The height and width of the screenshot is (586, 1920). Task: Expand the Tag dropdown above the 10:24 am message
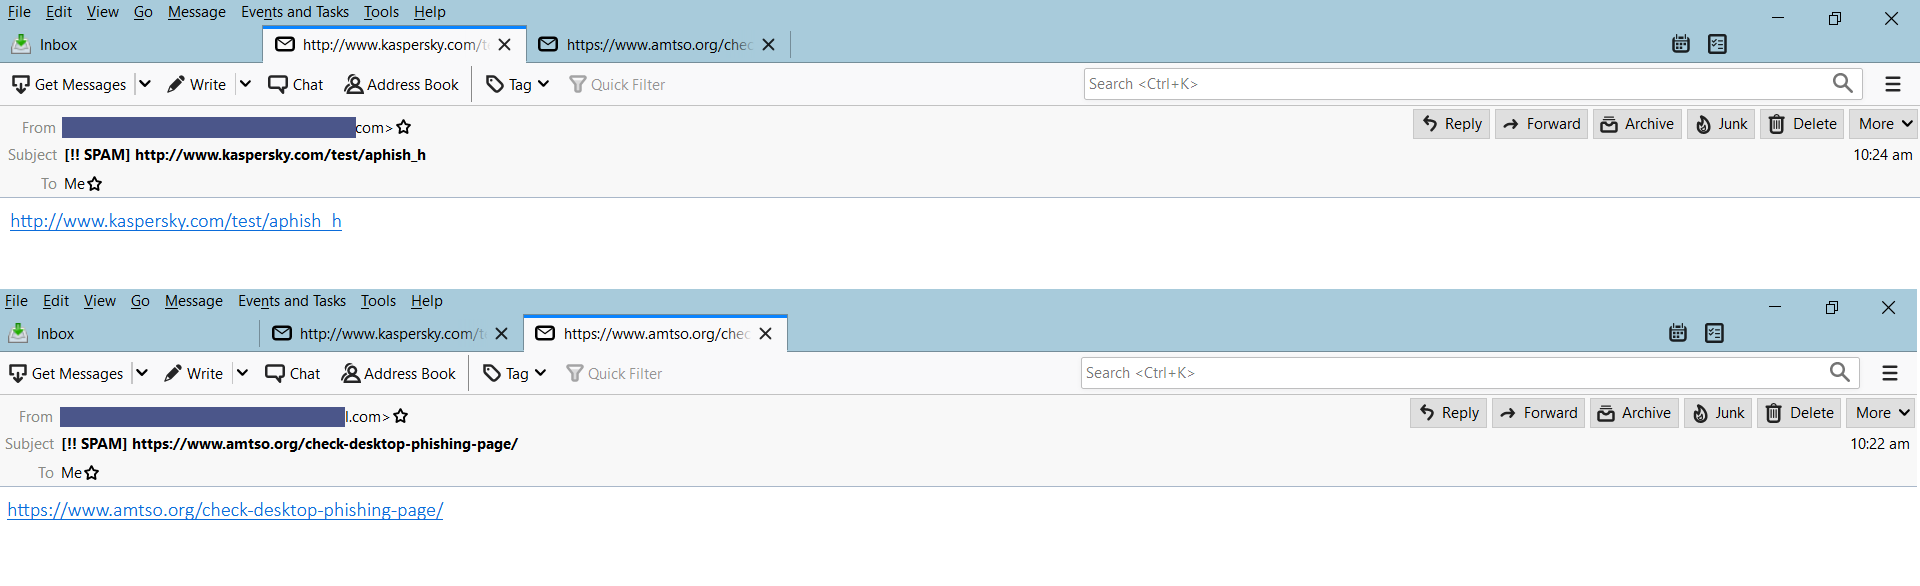[543, 84]
